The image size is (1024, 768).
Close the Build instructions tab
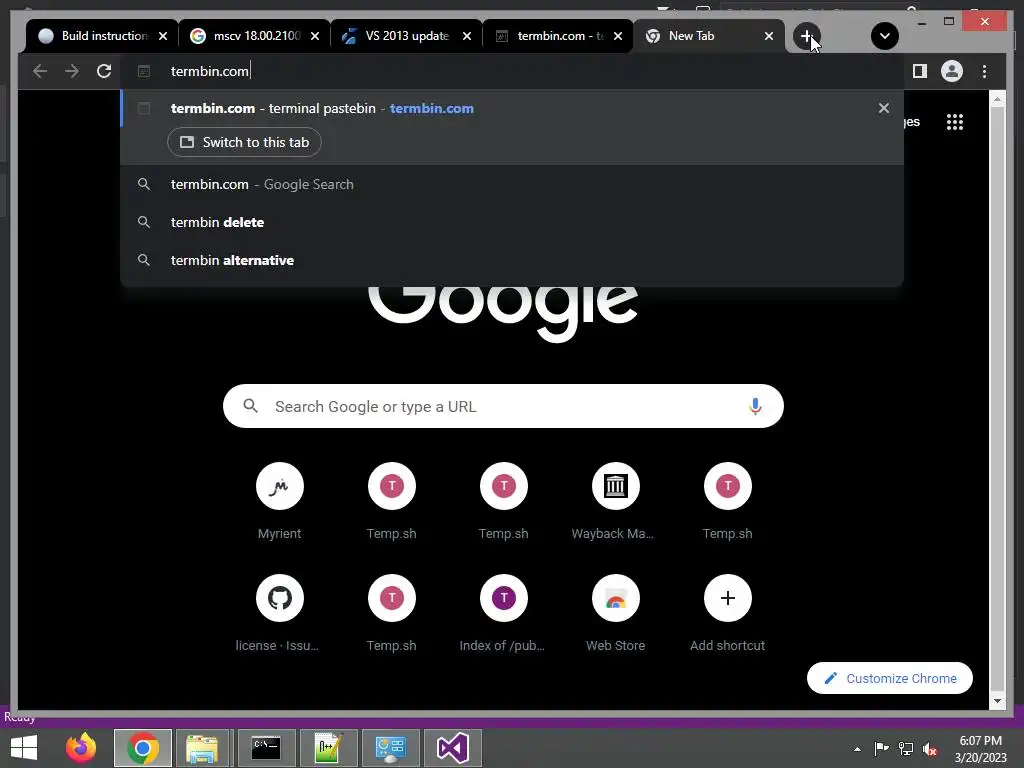[163, 36]
